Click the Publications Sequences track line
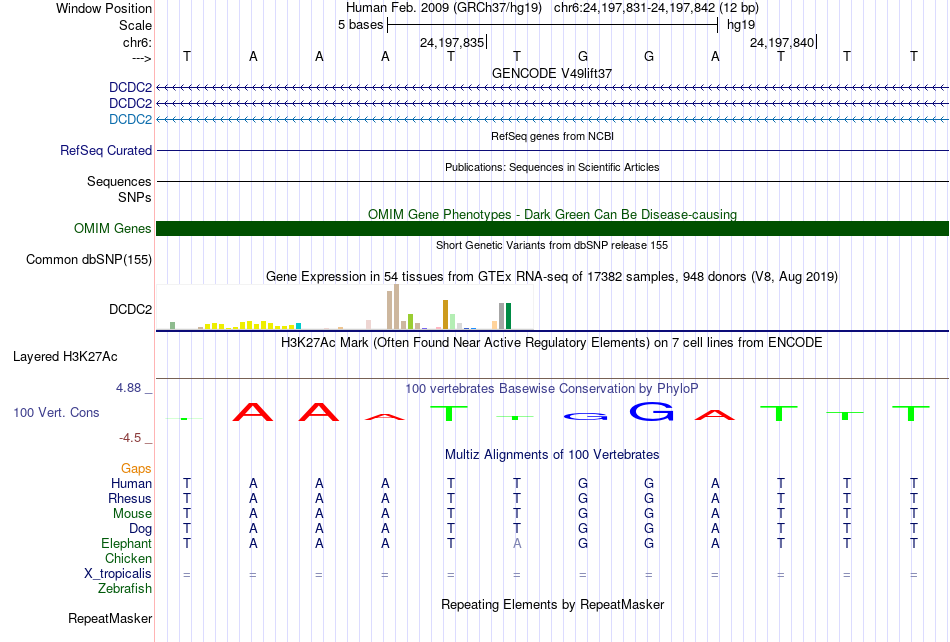The width and height of the screenshot is (950, 642). point(552,181)
